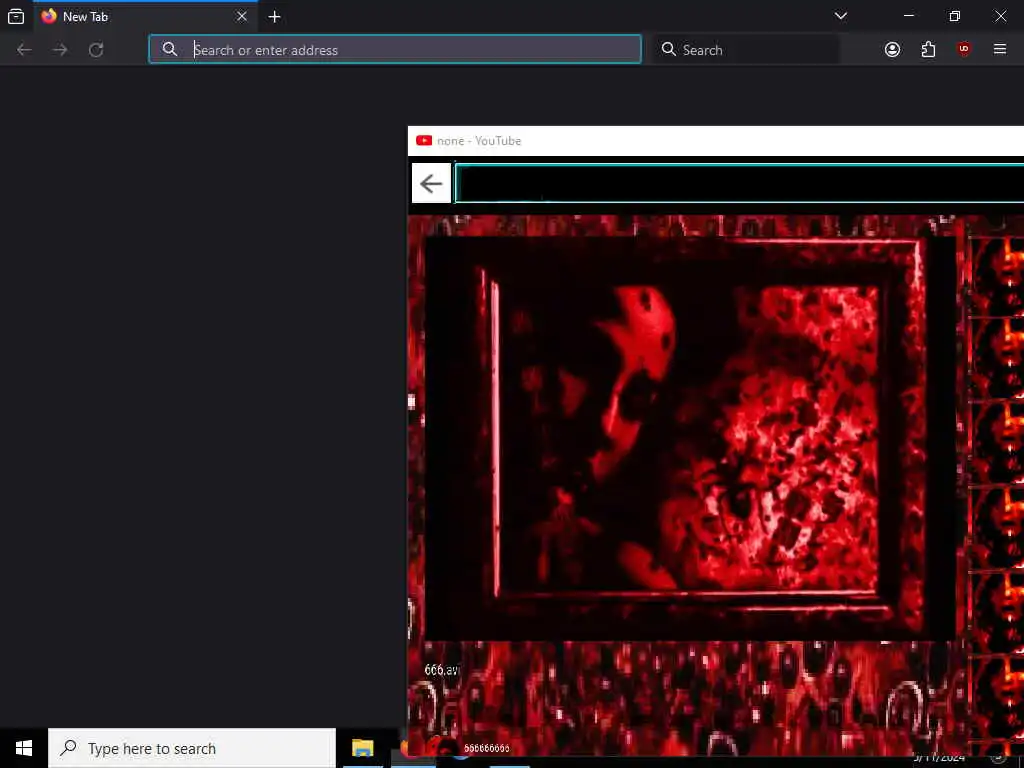Open a new tab with the plus button
The image size is (1024, 768).
(x=274, y=17)
